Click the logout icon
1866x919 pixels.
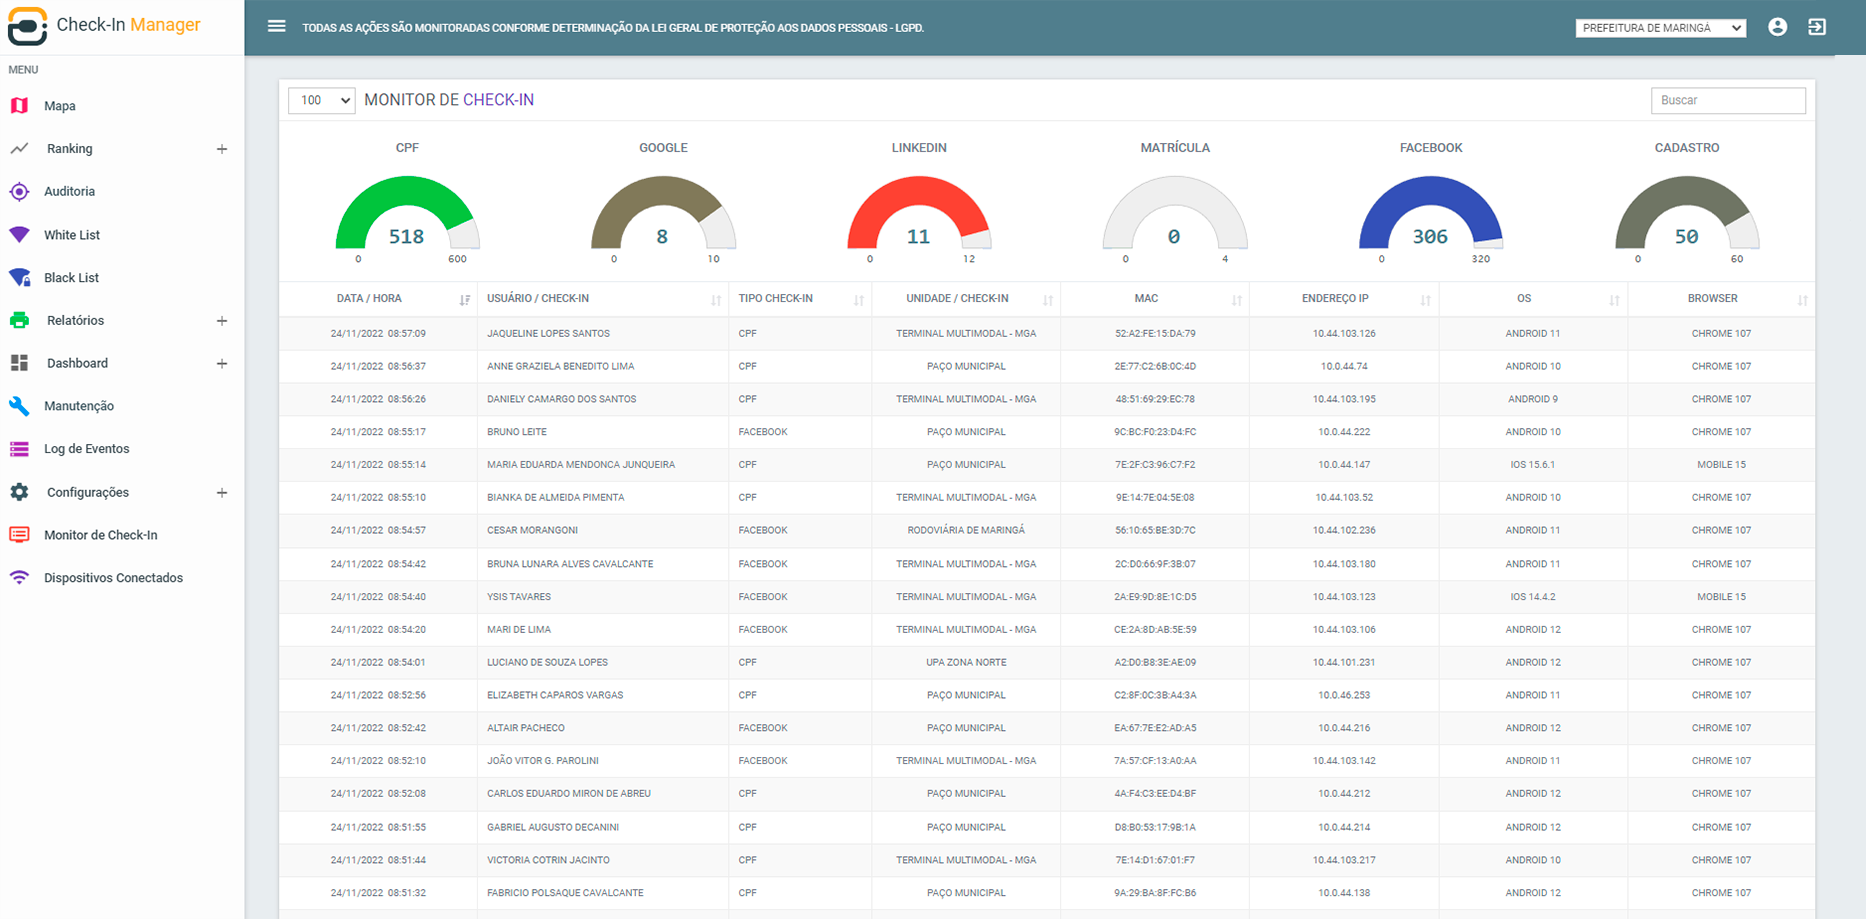click(1817, 27)
